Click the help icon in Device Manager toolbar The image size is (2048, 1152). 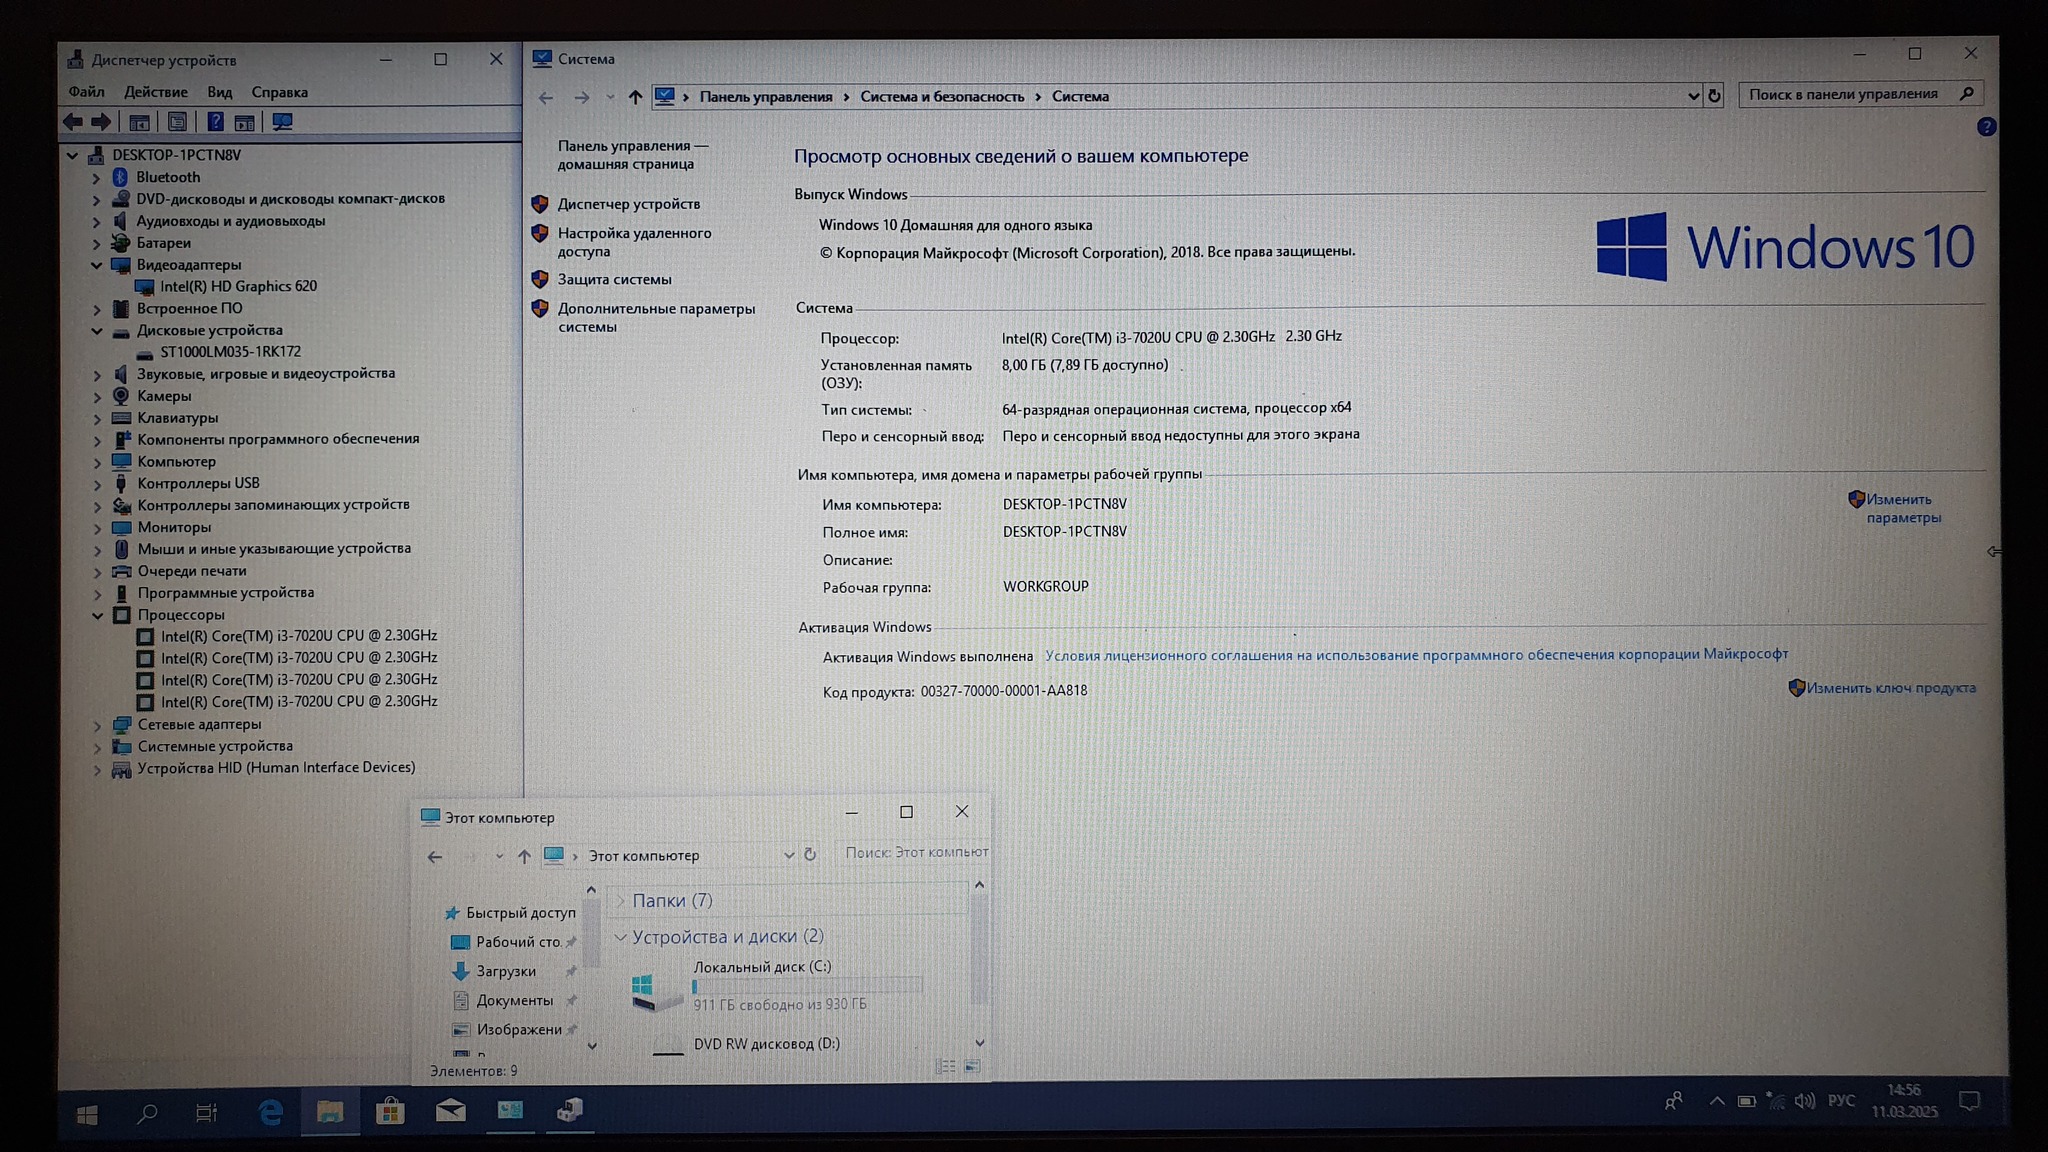coord(215,122)
